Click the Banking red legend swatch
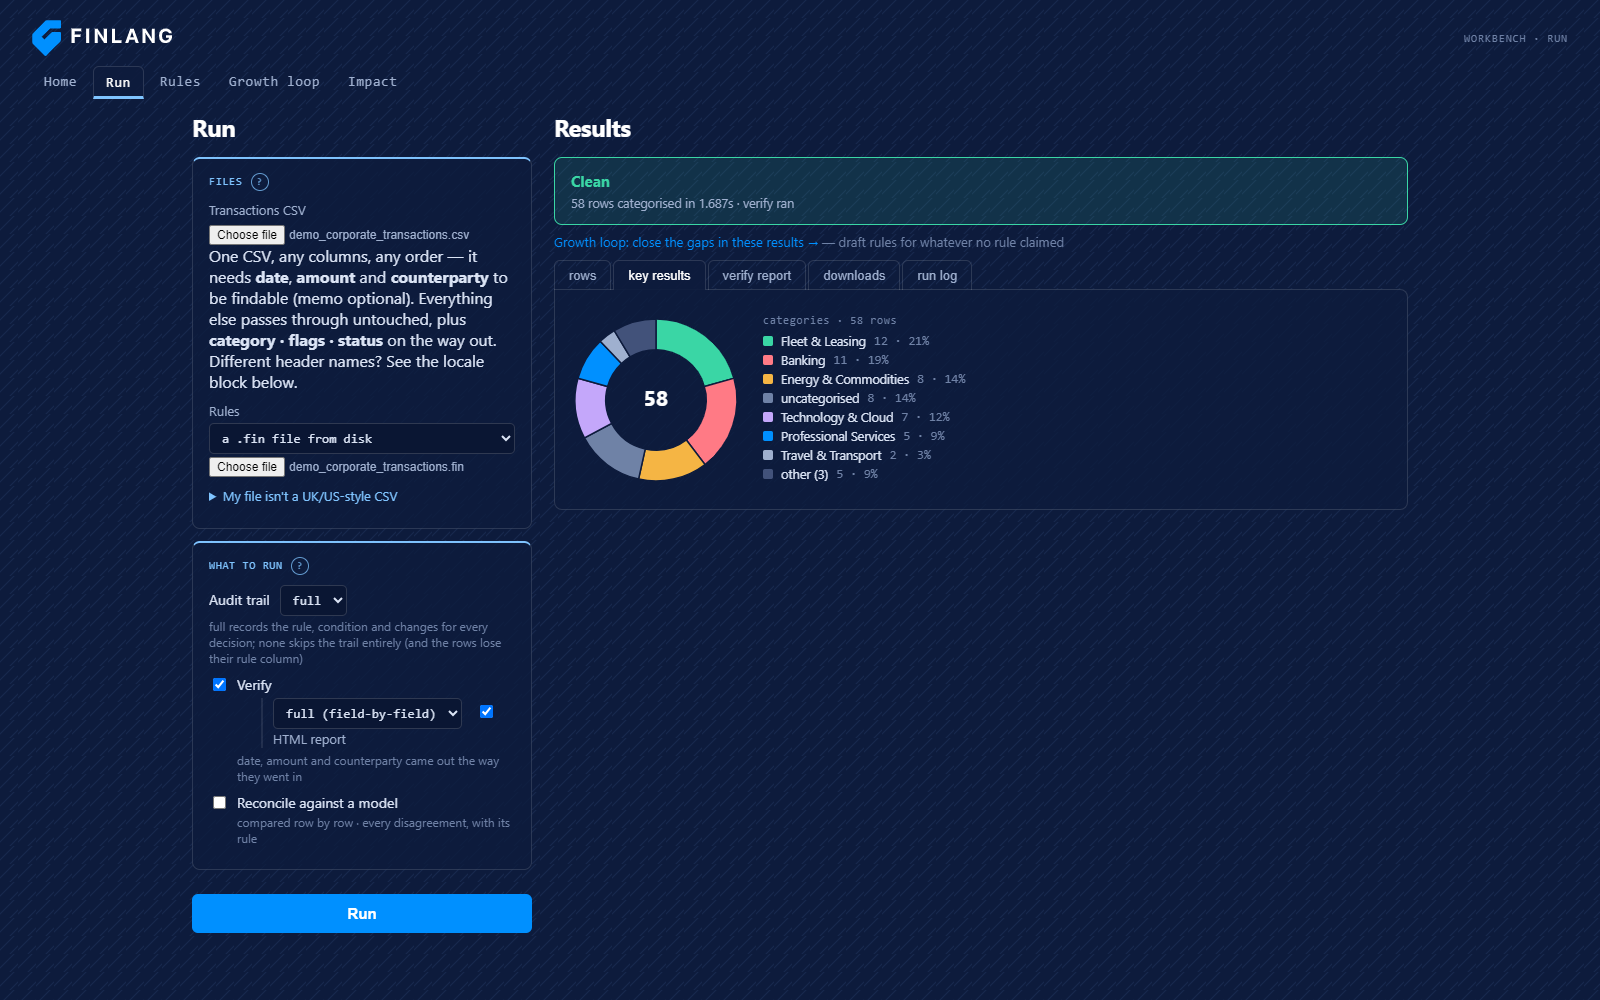Image resolution: width=1600 pixels, height=1000 pixels. click(768, 361)
